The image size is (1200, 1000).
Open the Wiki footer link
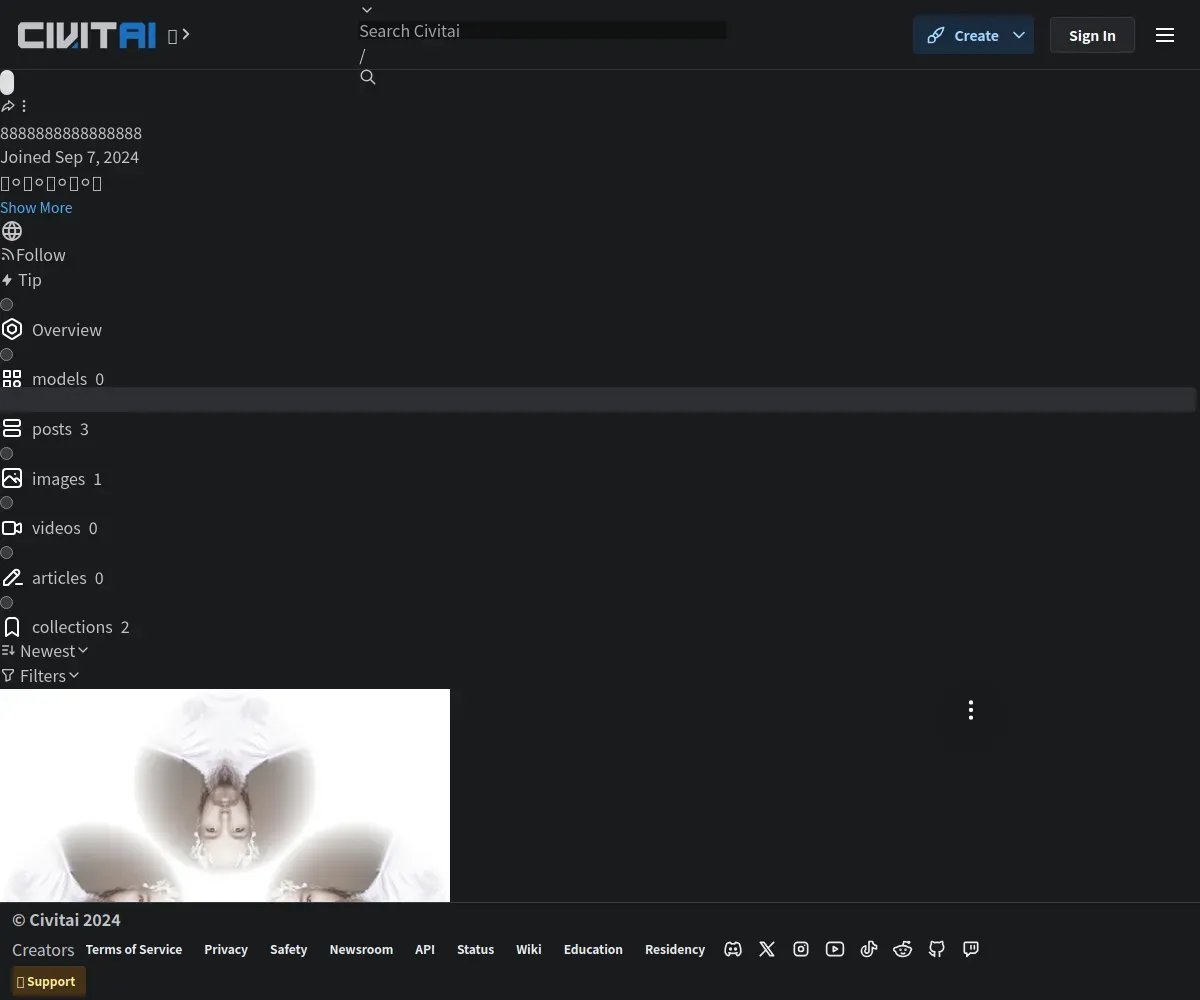pyautogui.click(x=529, y=949)
